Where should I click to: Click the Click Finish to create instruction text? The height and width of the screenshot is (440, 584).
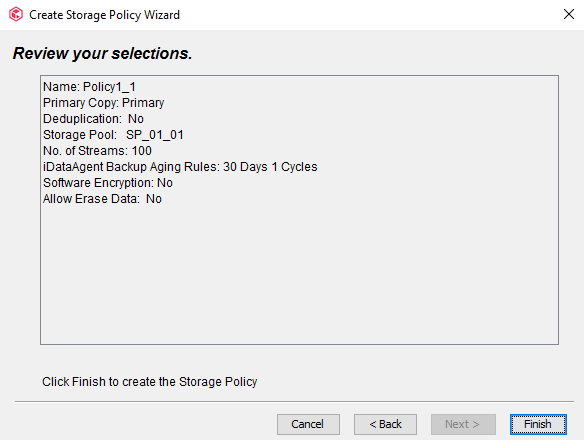tap(149, 382)
